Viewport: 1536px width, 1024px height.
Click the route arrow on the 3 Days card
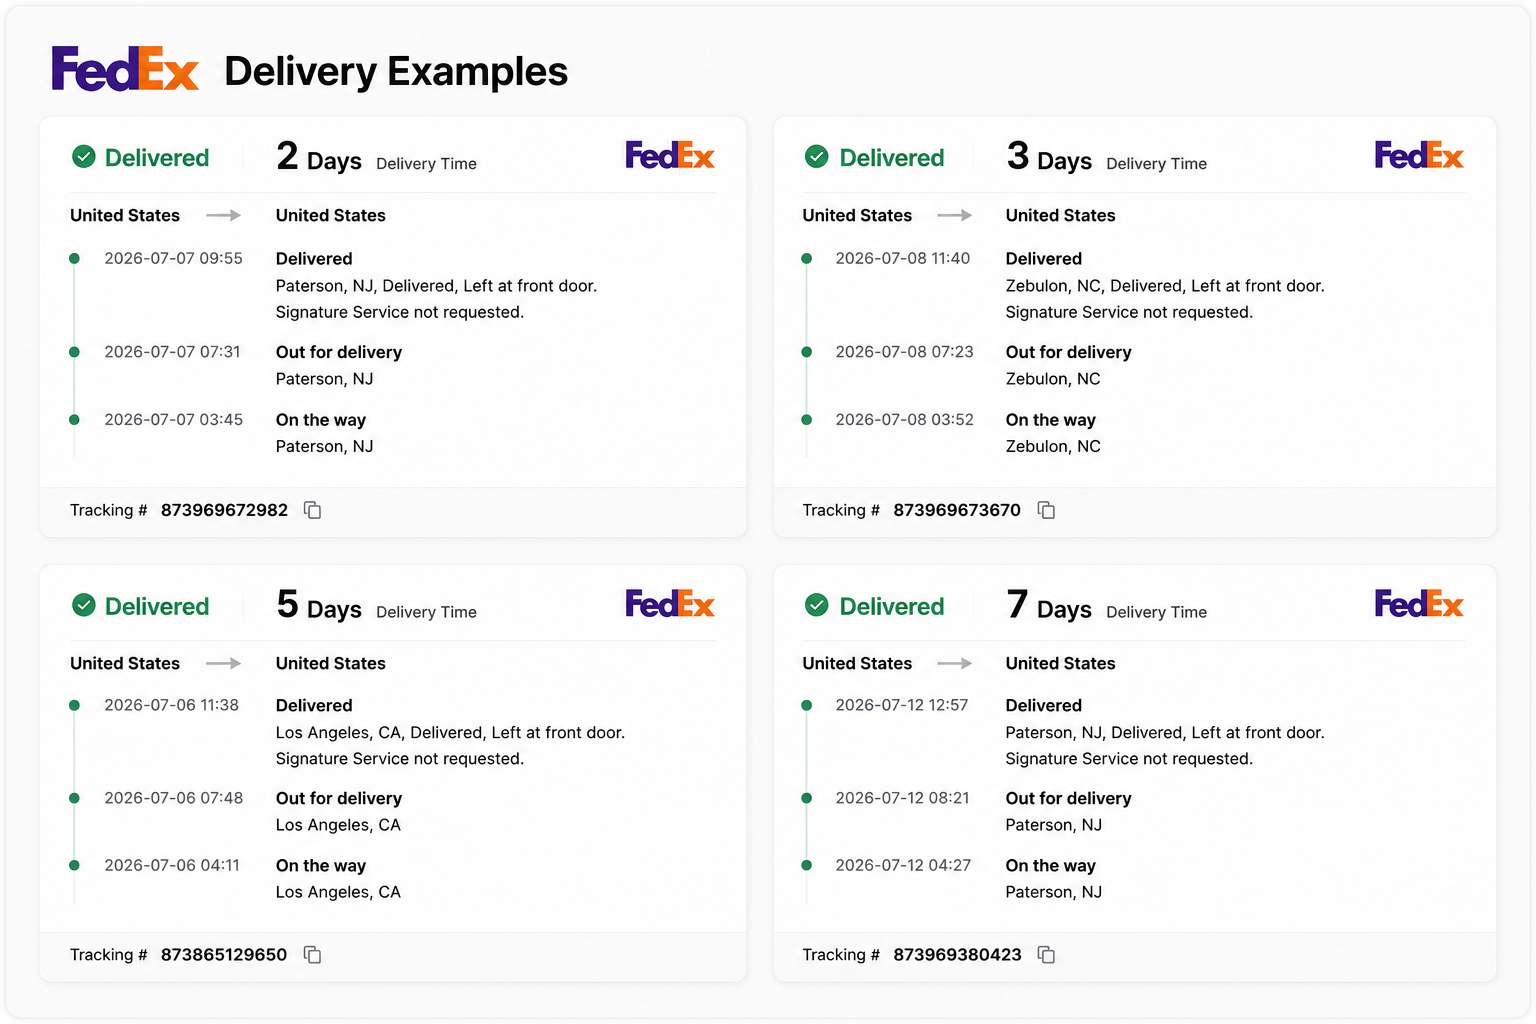(954, 215)
